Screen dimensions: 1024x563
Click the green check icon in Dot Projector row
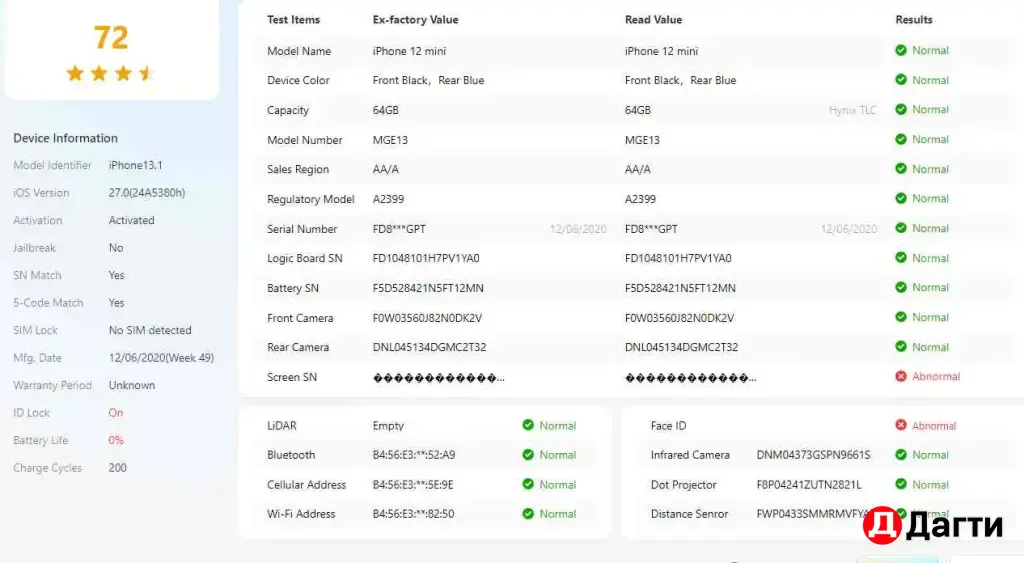pyautogui.click(x=901, y=484)
